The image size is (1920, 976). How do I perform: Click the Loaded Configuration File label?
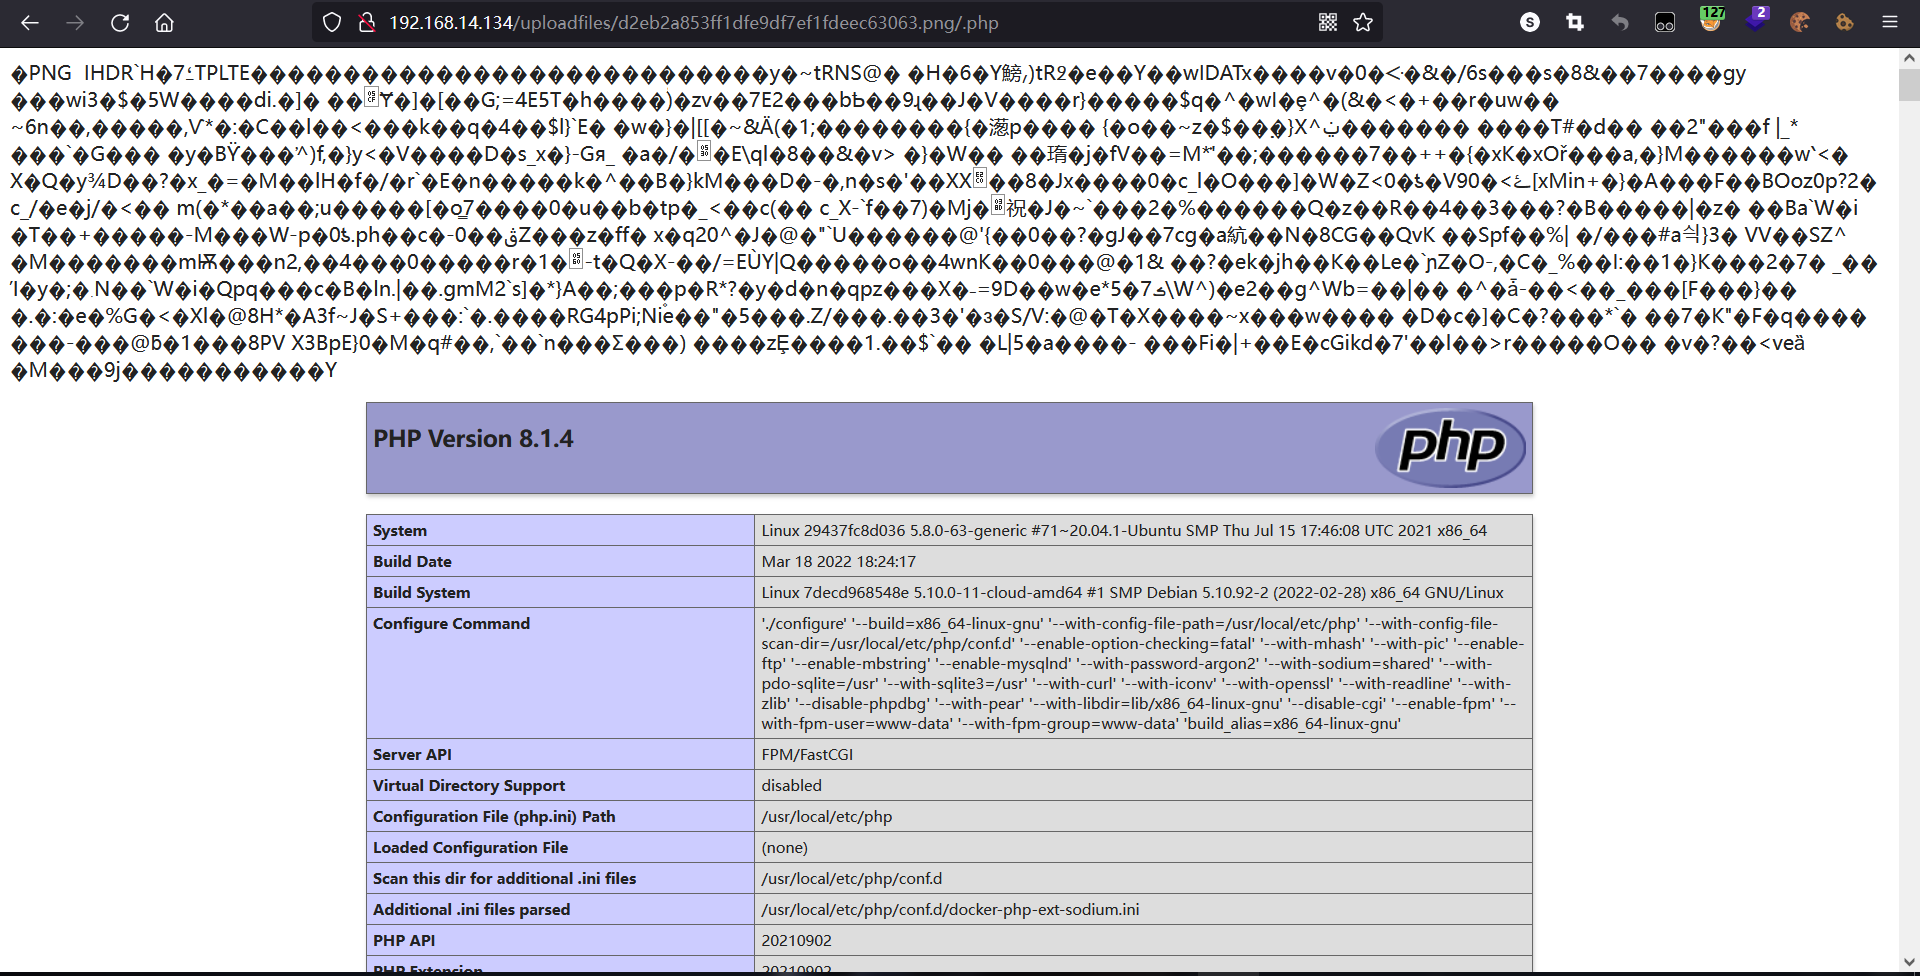[470, 847]
